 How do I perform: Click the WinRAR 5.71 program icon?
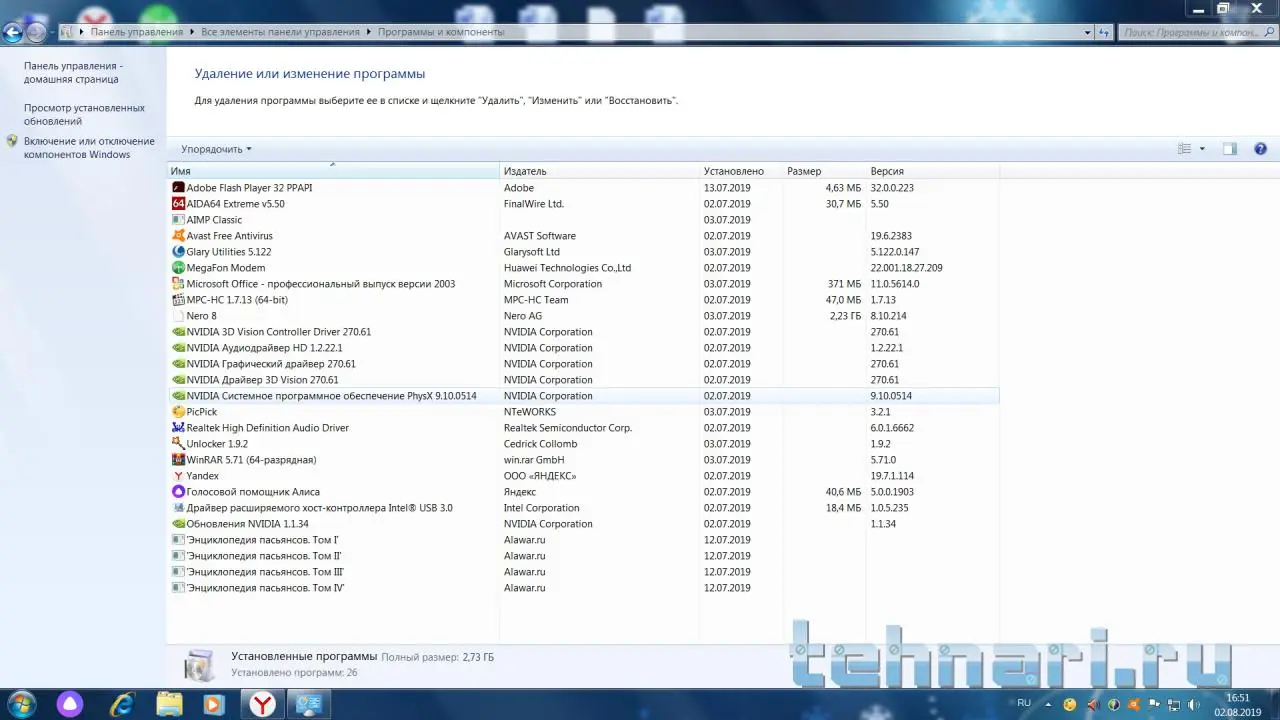click(x=178, y=460)
